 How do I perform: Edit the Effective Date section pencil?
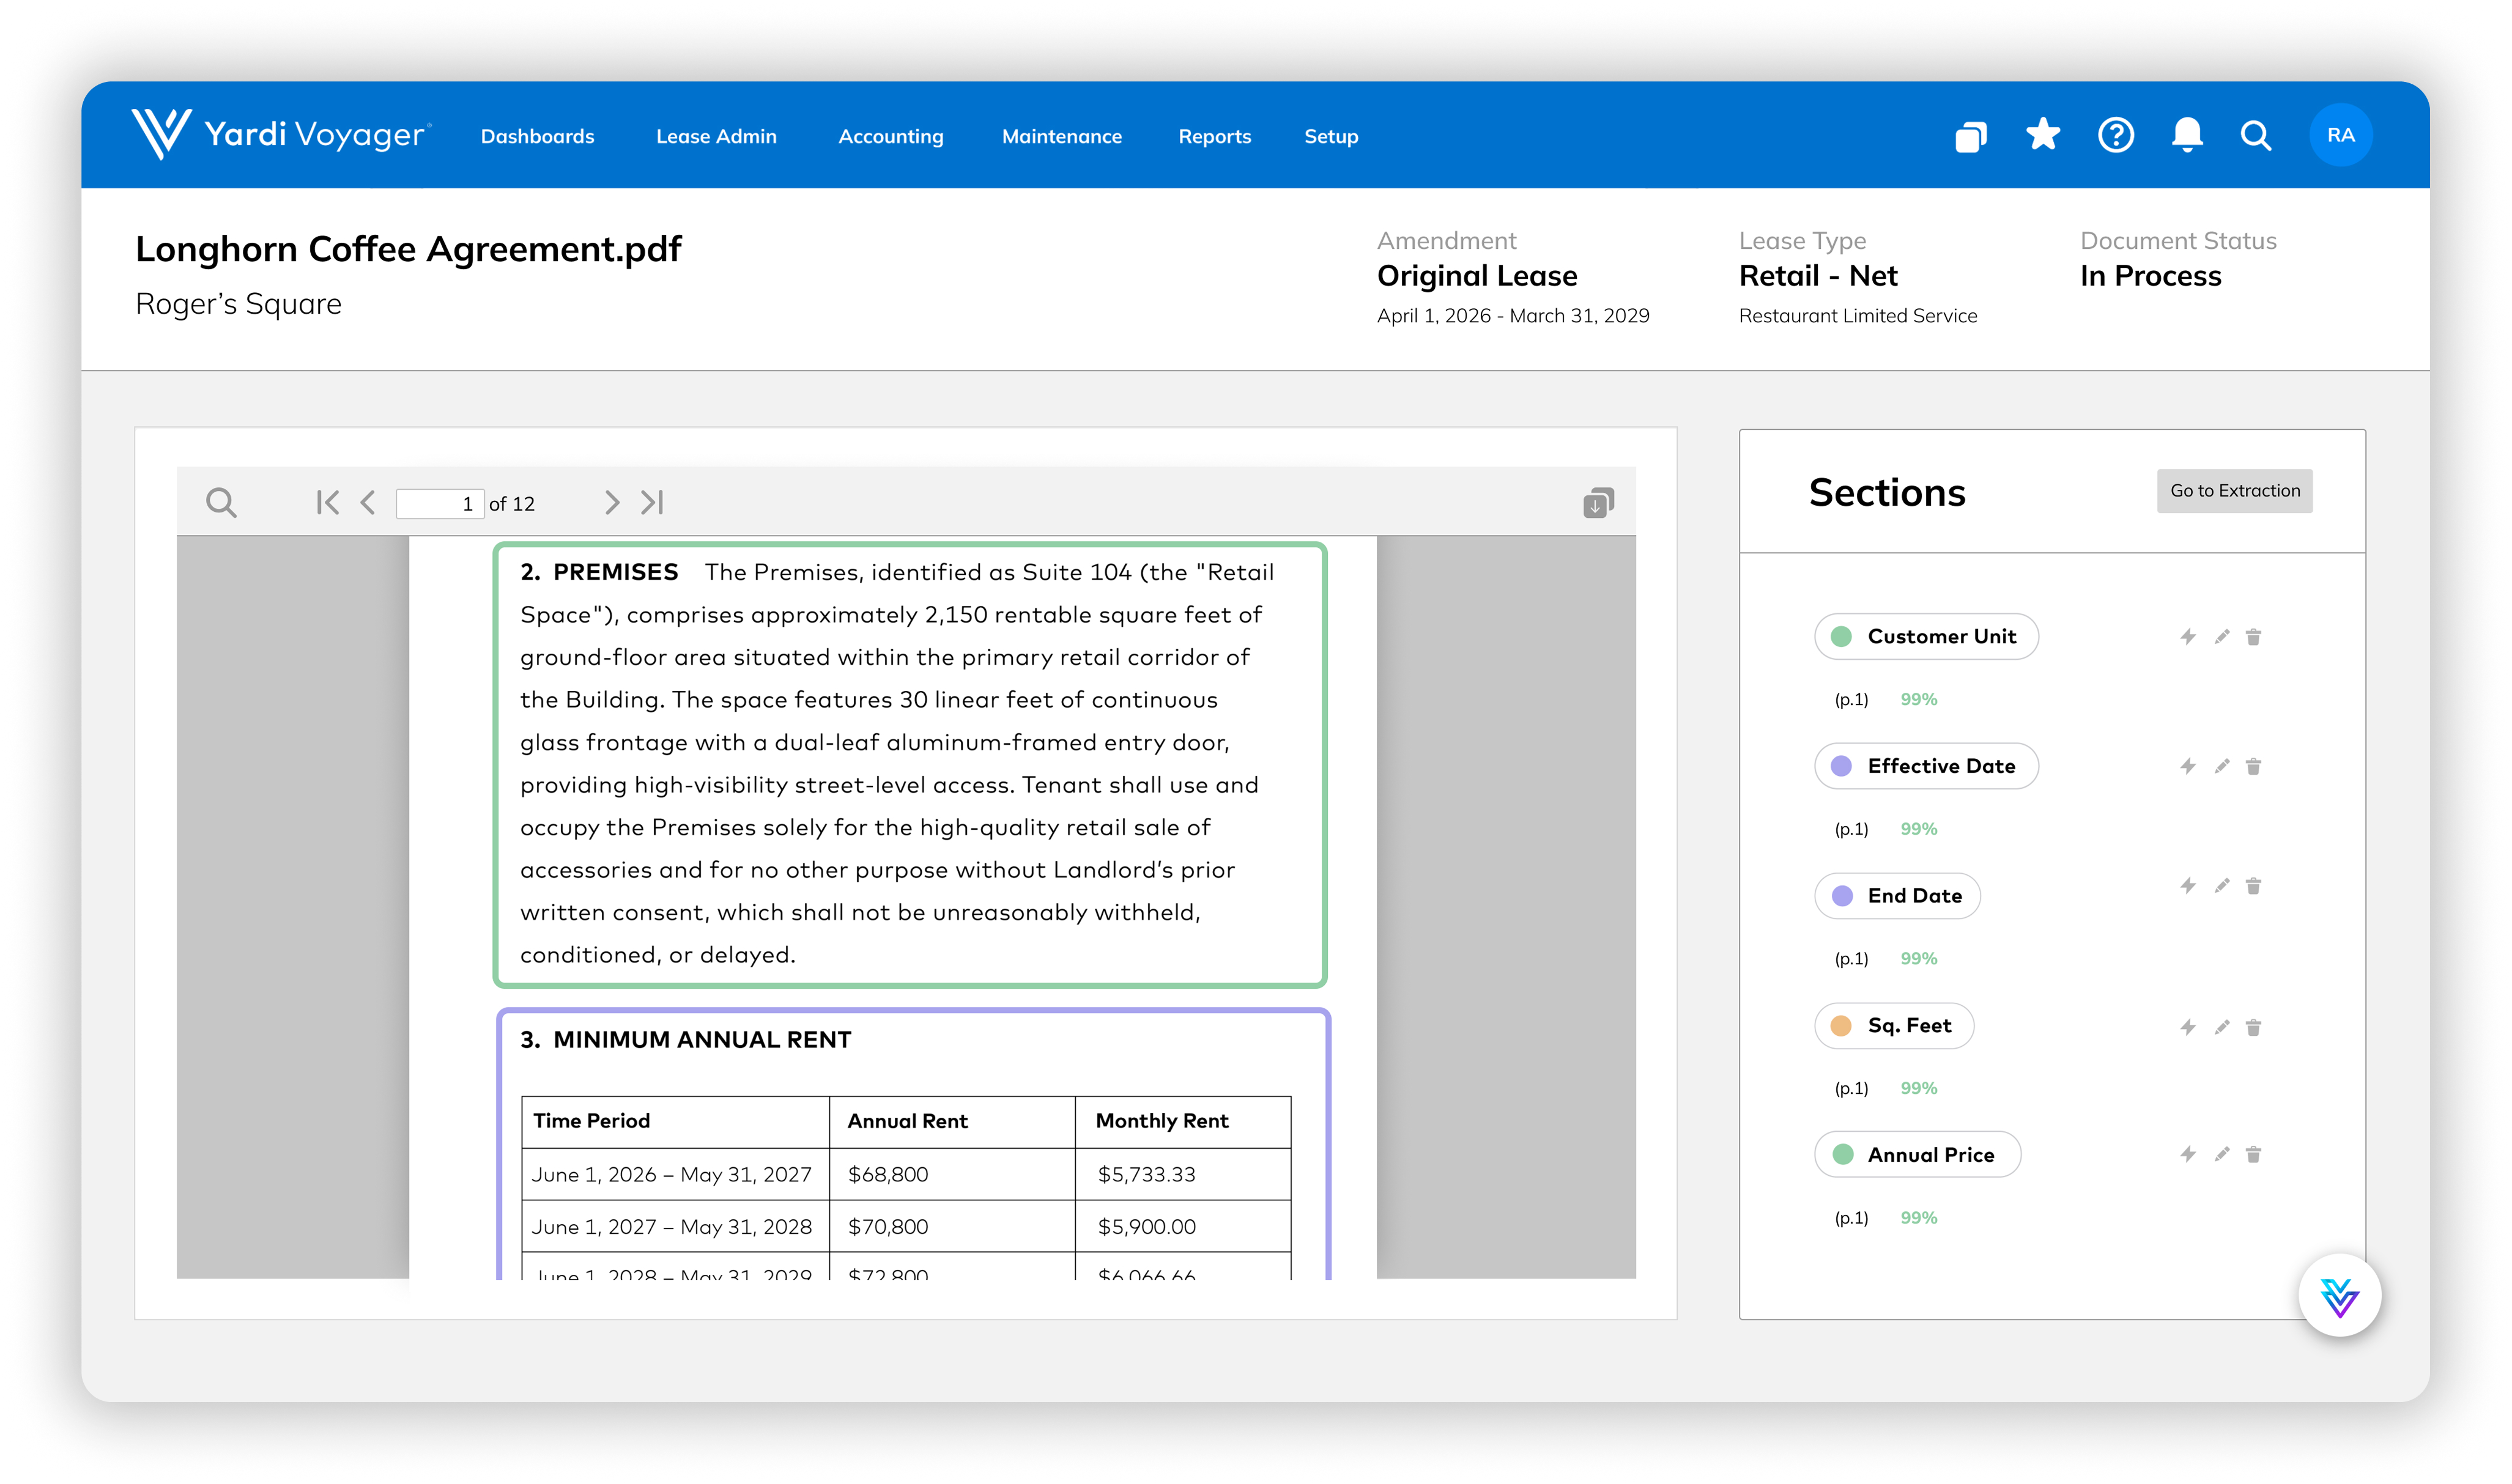click(2221, 766)
